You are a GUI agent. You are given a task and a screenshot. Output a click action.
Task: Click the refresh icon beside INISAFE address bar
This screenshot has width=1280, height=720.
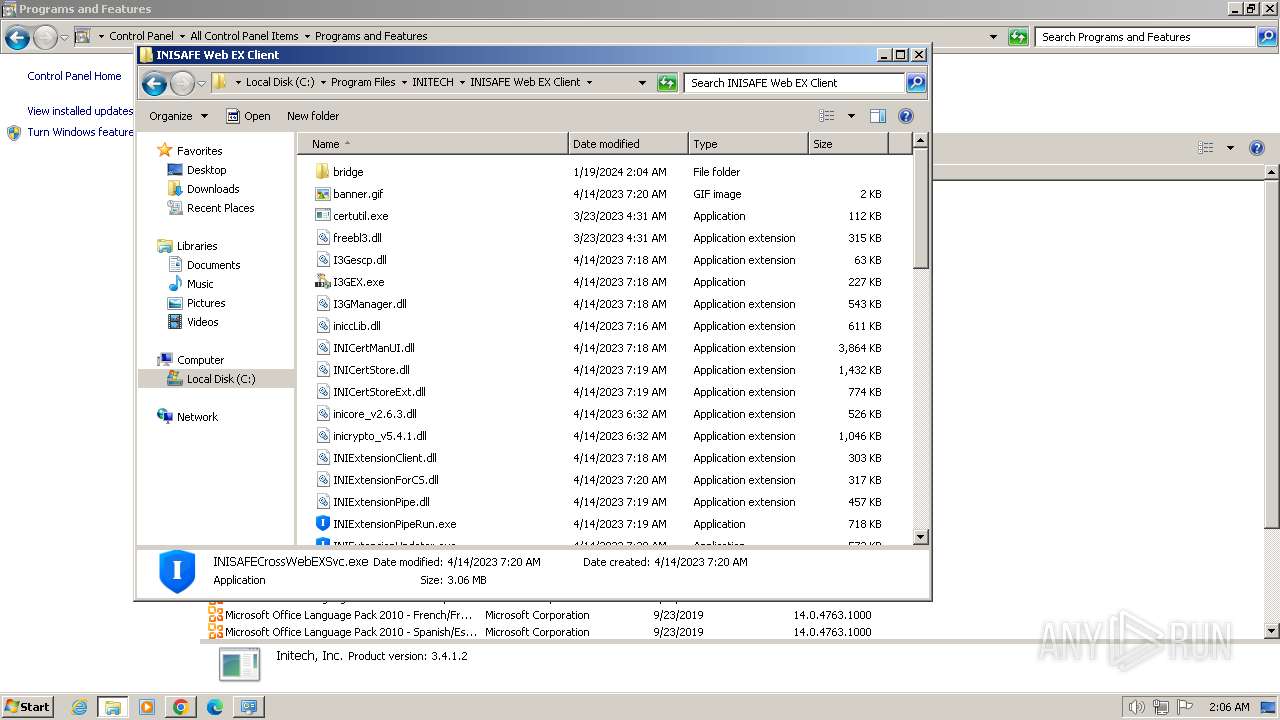[x=667, y=83]
